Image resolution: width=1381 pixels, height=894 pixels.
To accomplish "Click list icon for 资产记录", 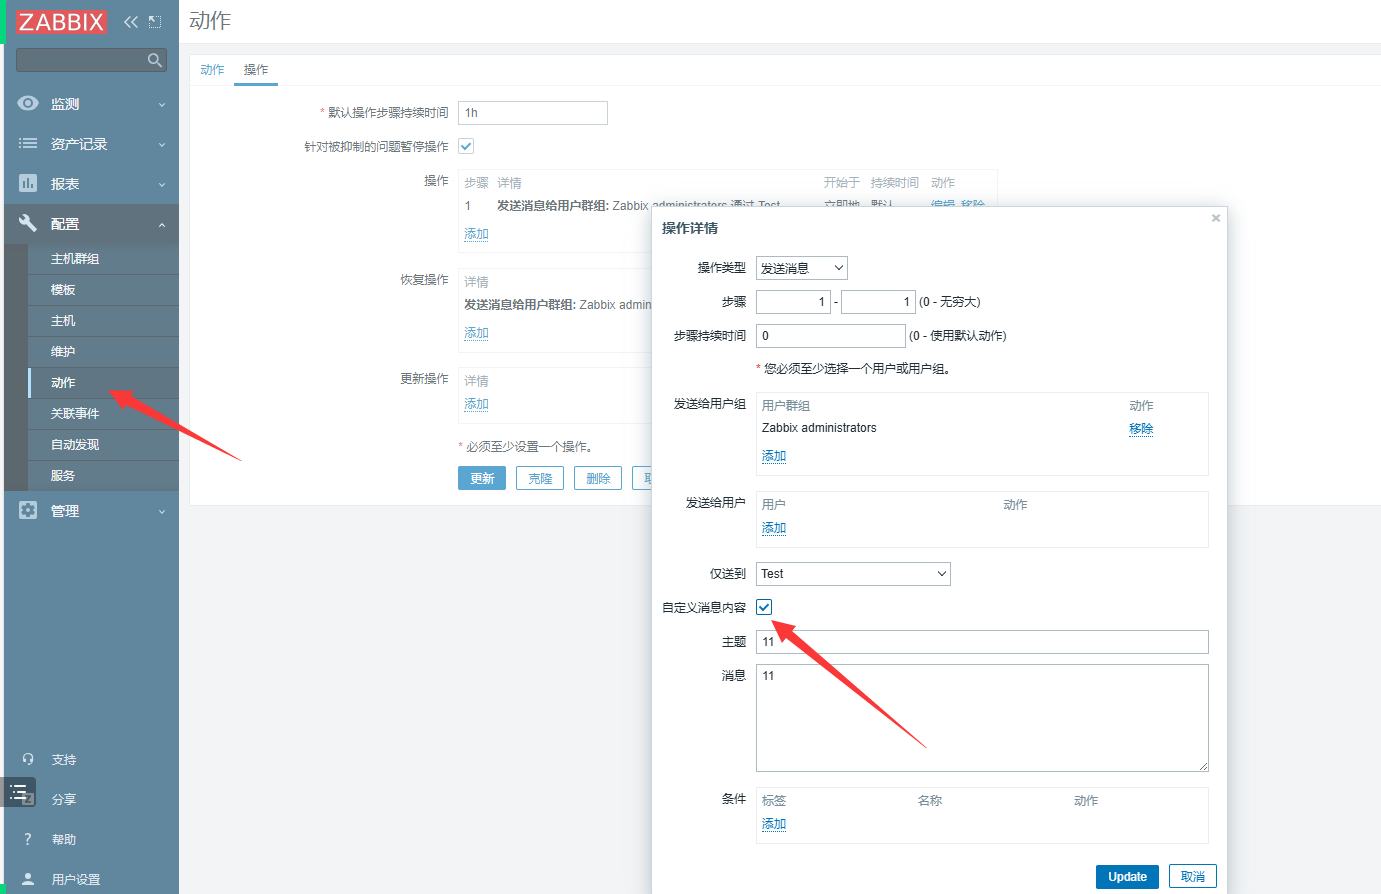I will click(28, 143).
